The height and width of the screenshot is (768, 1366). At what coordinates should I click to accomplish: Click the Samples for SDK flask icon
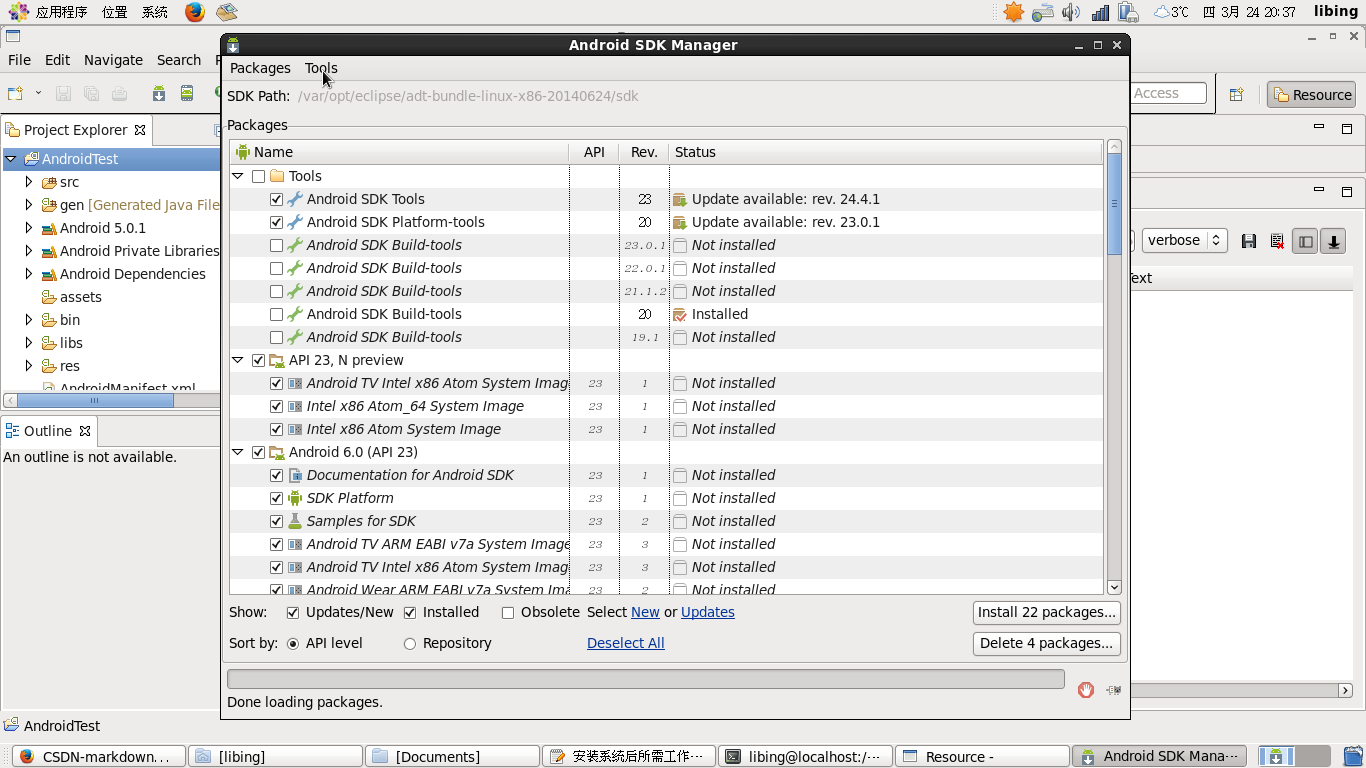tap(295, 521)
